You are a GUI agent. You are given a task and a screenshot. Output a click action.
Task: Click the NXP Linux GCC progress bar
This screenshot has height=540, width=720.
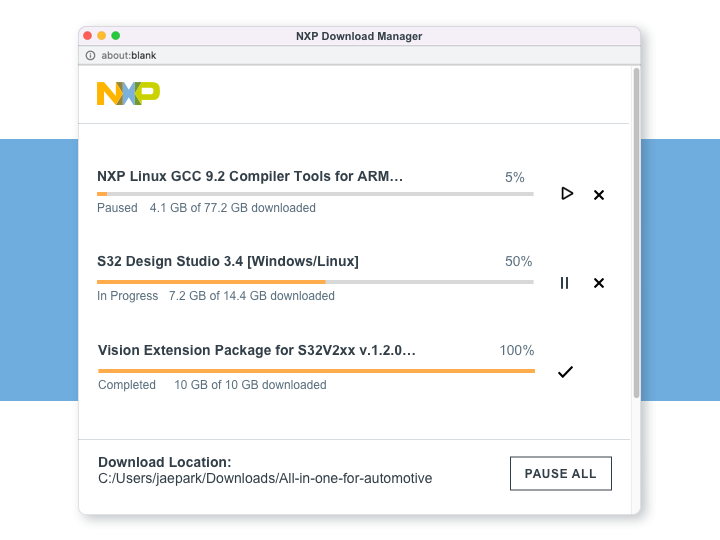coord(315,194)
